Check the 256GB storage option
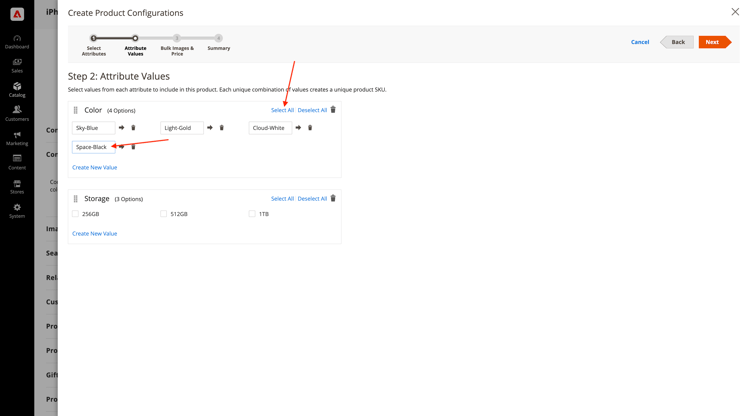The width and height of the screenshot is (750, 416). pyautogui.click(x=76, y=214)
